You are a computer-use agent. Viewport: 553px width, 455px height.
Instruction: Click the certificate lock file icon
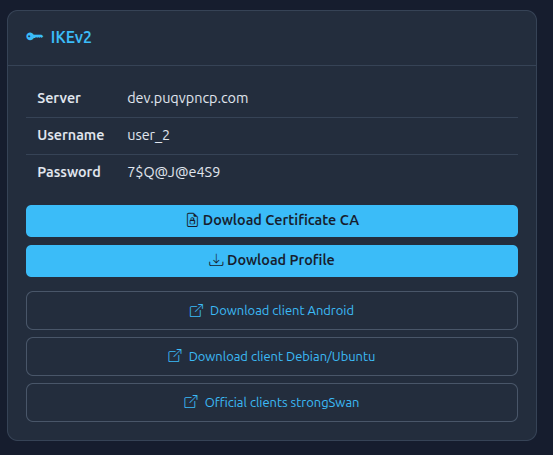point(192,220)
